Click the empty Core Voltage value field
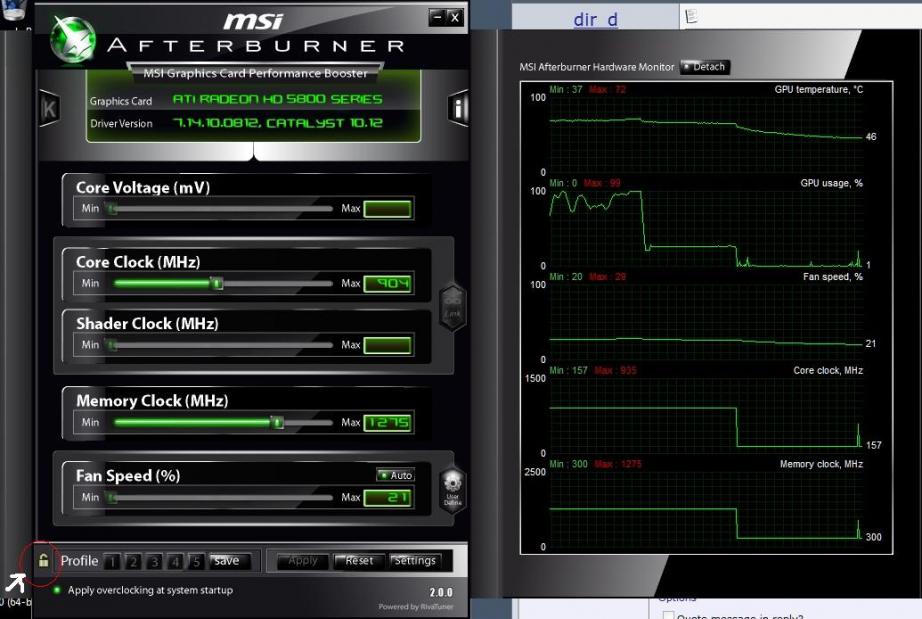 387,209
